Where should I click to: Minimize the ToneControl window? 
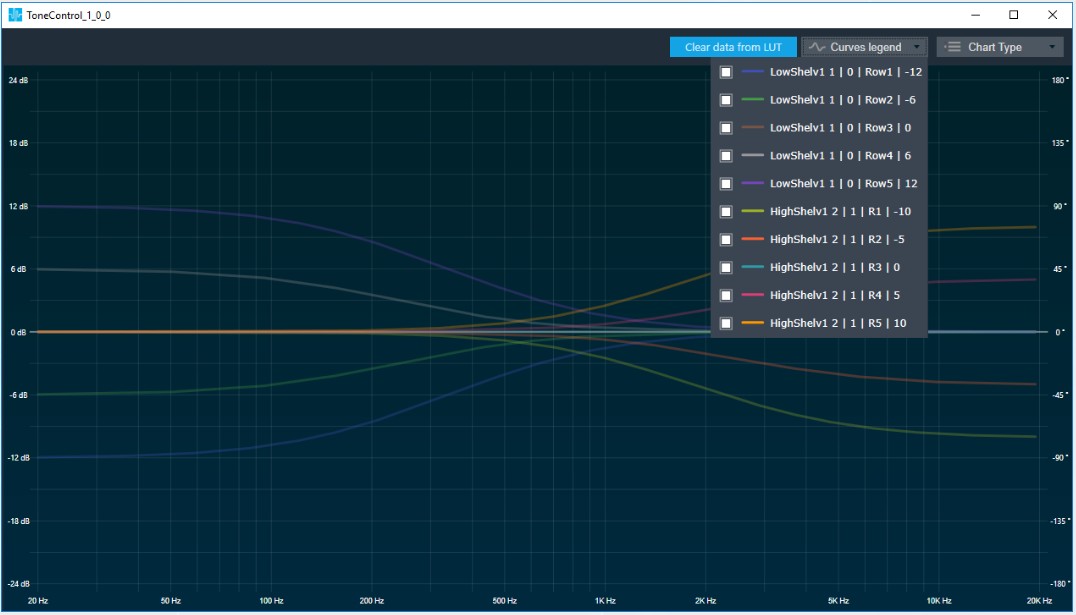pos(975,14)
